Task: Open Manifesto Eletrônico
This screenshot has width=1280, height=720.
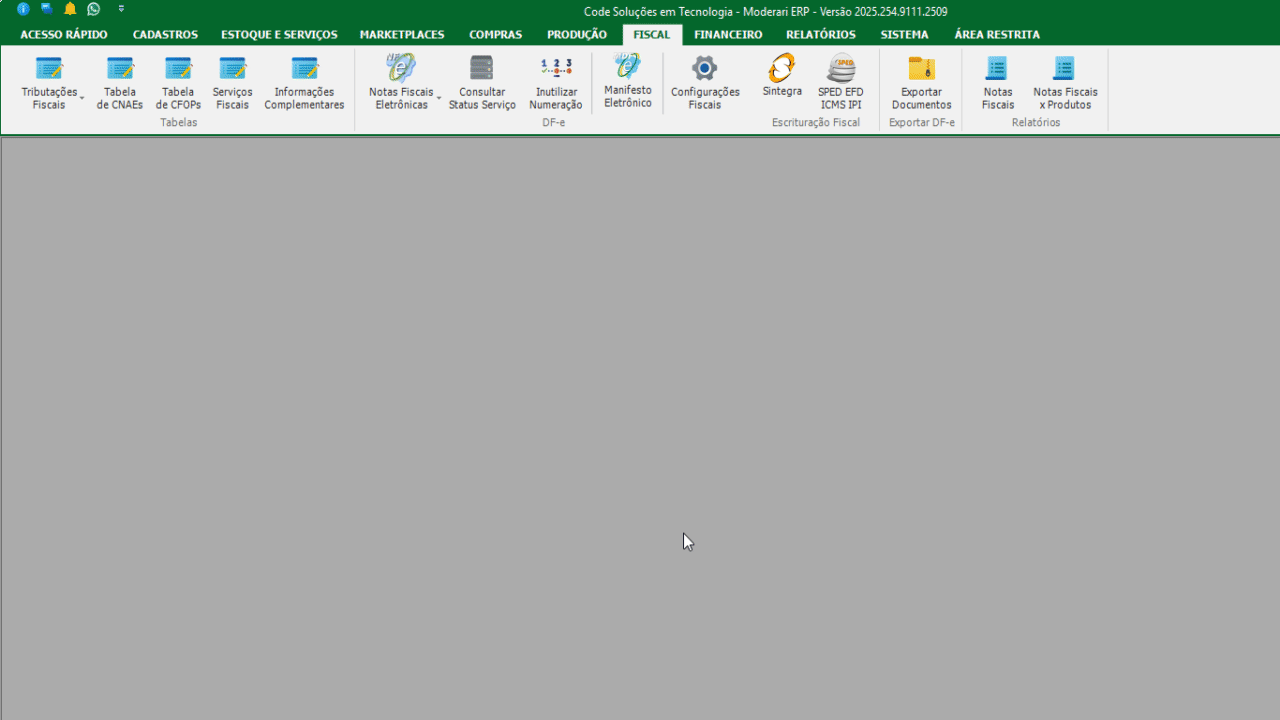Action: click(x=628, y=81)
